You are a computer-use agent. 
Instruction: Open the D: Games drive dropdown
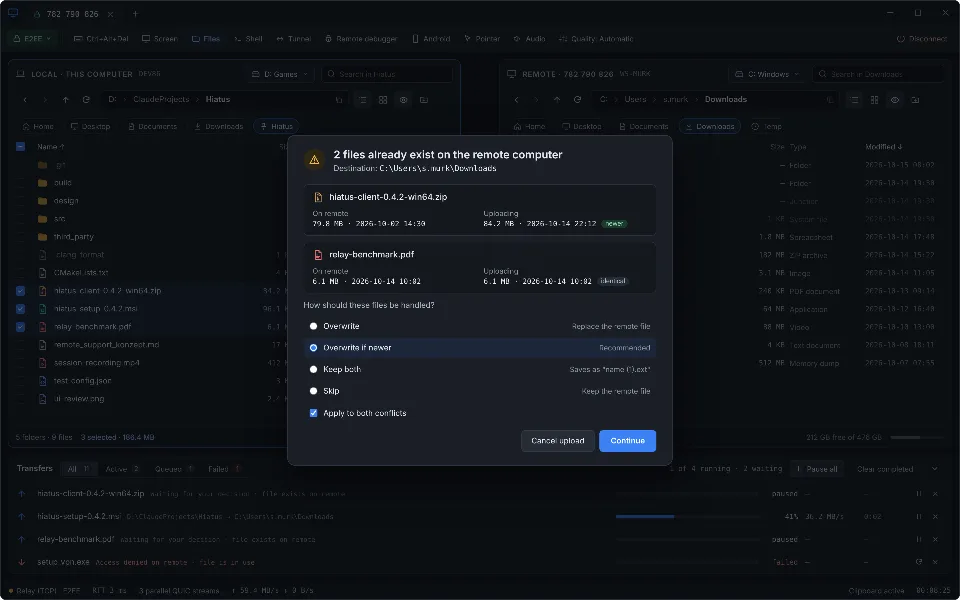pyautogui.click(x=281, y=74)
